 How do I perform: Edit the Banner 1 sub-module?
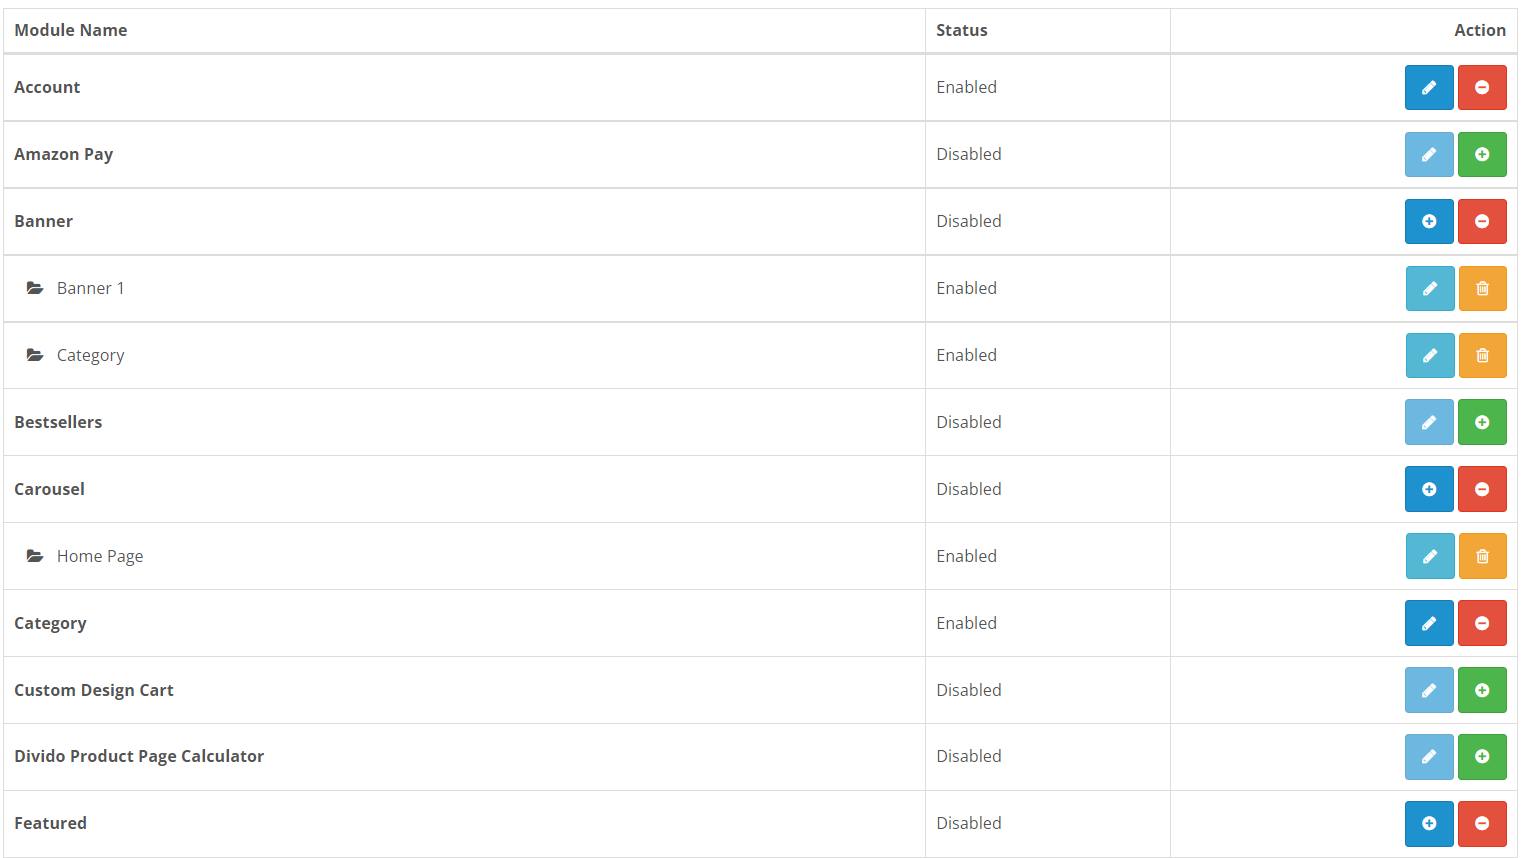[1430, 288]
